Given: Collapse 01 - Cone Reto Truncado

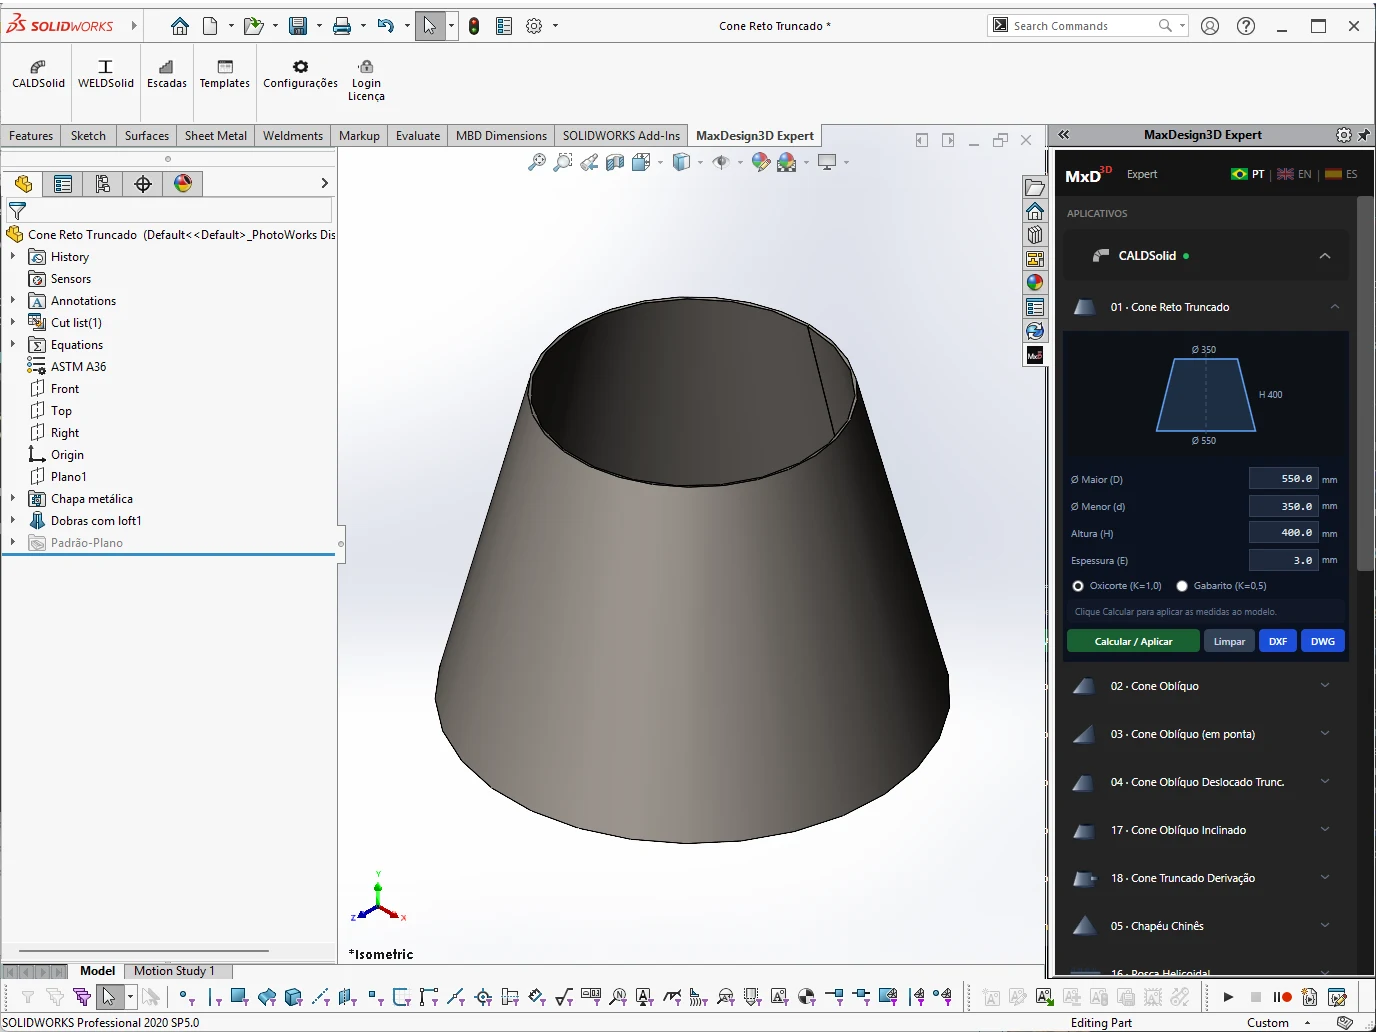Looking at the screenshot, I should pos(1335,307).
